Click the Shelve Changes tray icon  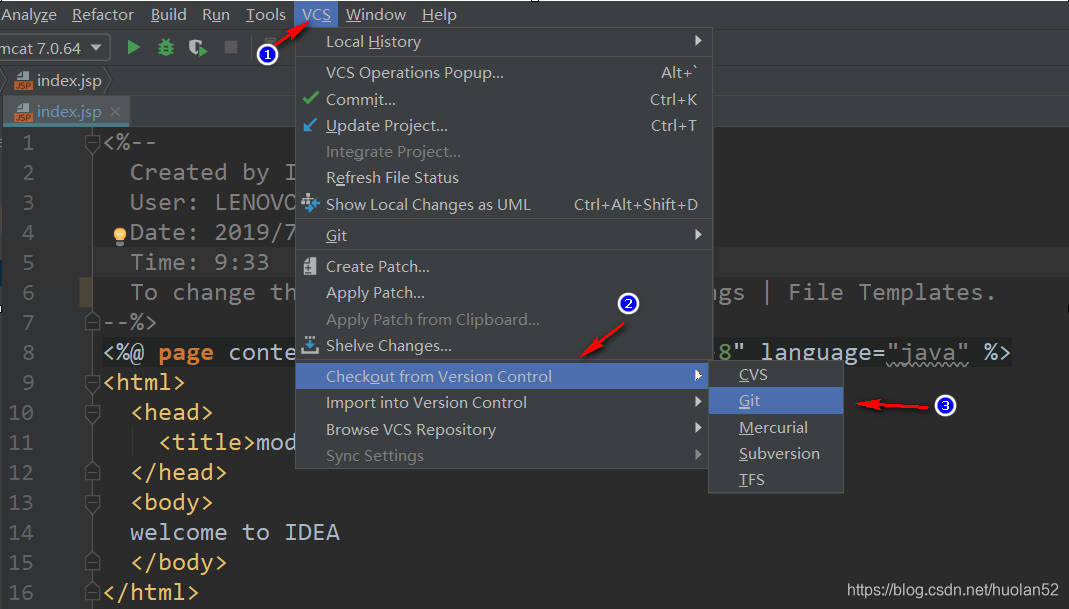[x=310, y=345]
